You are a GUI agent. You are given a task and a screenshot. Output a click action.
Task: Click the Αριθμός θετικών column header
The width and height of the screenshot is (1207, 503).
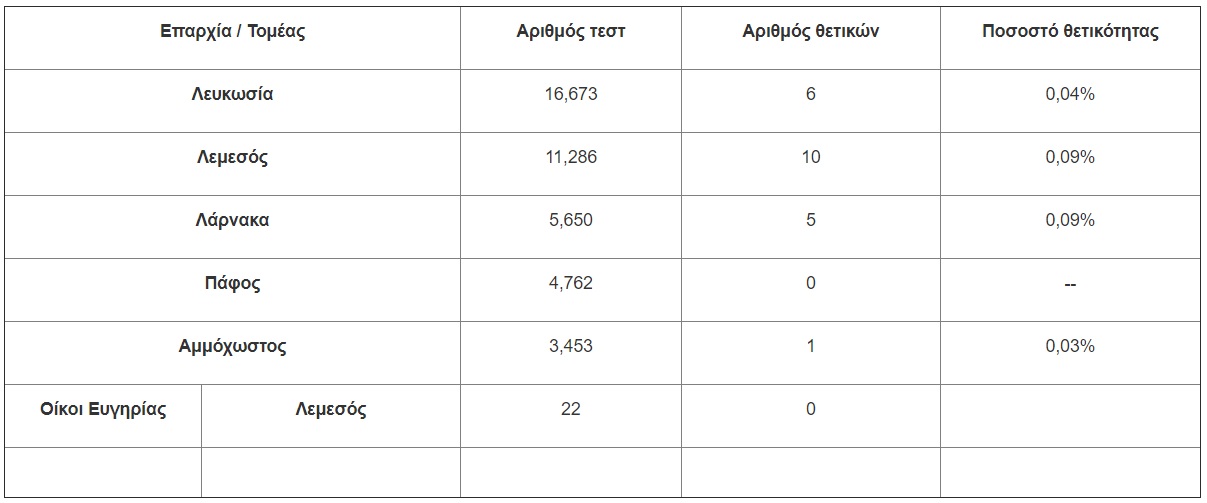coord(810,32)
